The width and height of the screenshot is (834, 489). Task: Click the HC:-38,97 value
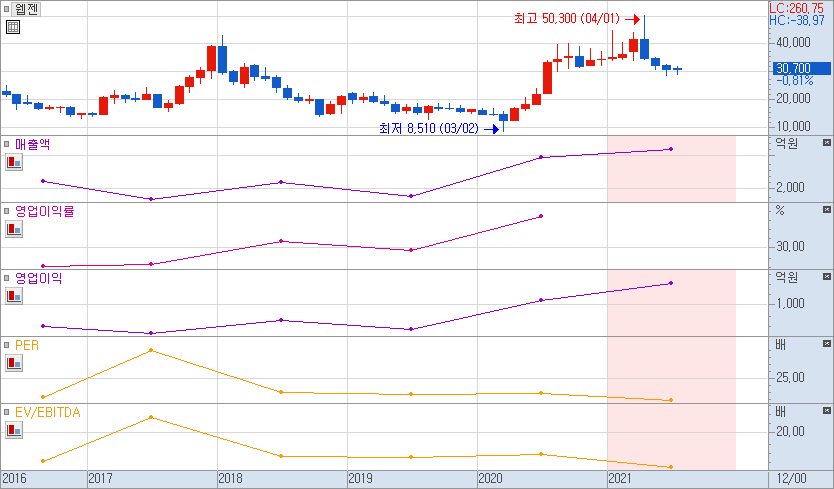click(x=796, y=20)
